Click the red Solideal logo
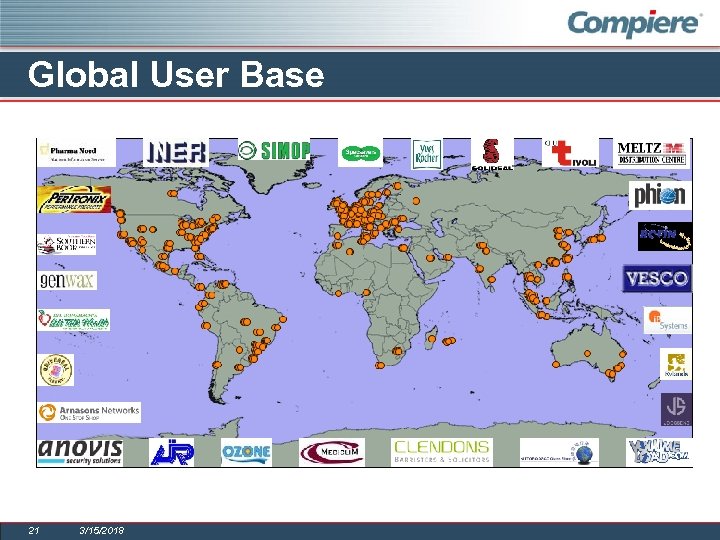Image resolution: width=720 pixels, height=540 pixels. (x=492, y=154)
